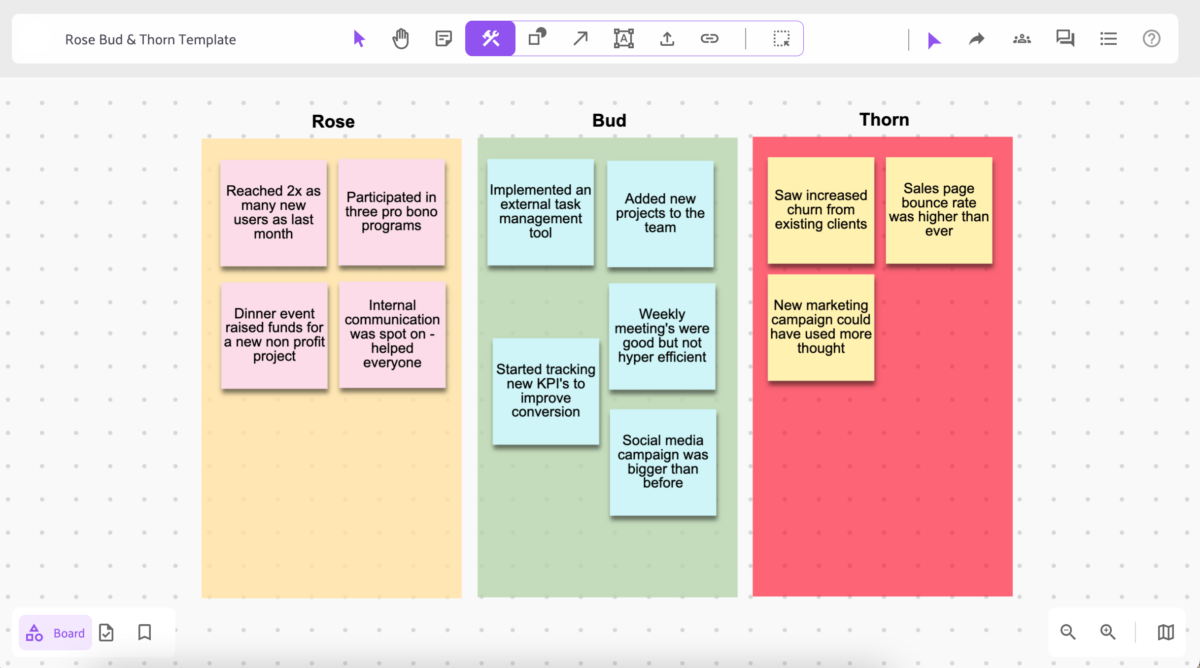Click the Bookmark icon near Board
1200x668 pixels.
[144, 632]
